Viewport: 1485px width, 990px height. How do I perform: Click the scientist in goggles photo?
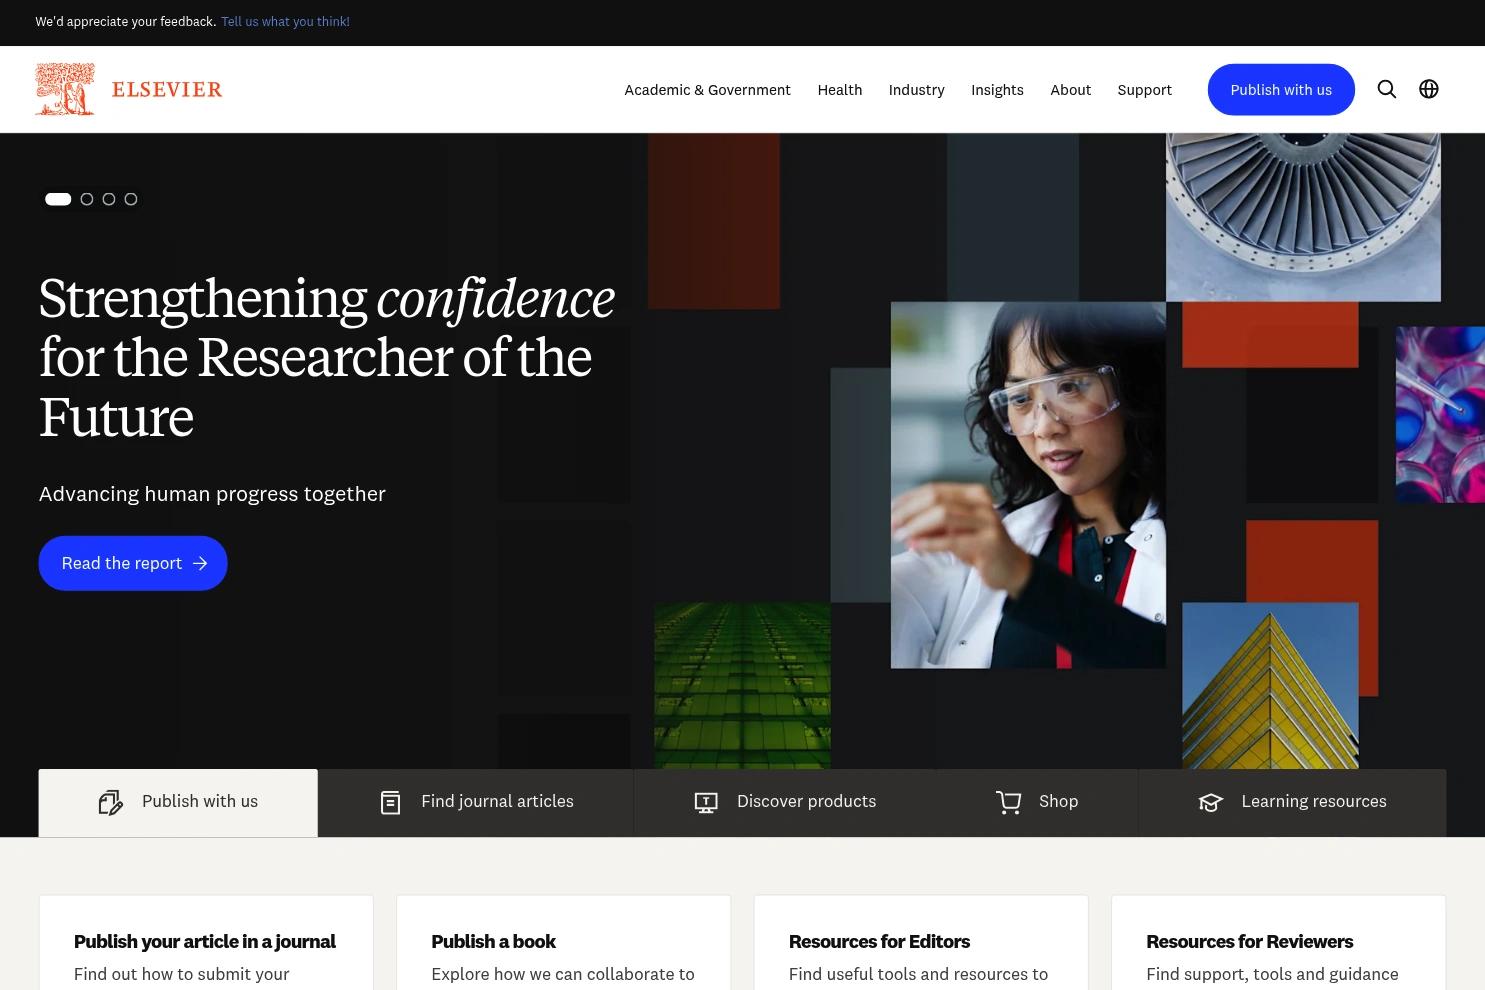[x=1028, y=485]
